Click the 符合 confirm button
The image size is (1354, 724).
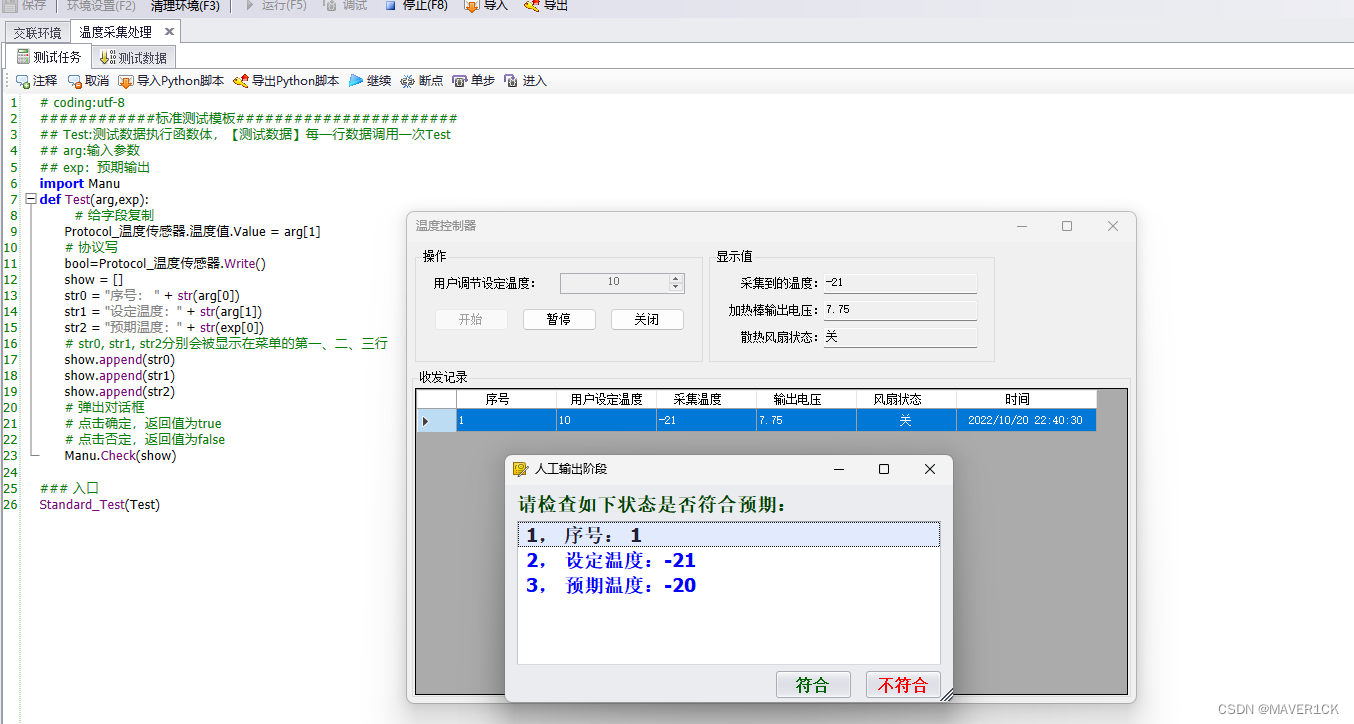pyautogui.click(x=813, y=684)
